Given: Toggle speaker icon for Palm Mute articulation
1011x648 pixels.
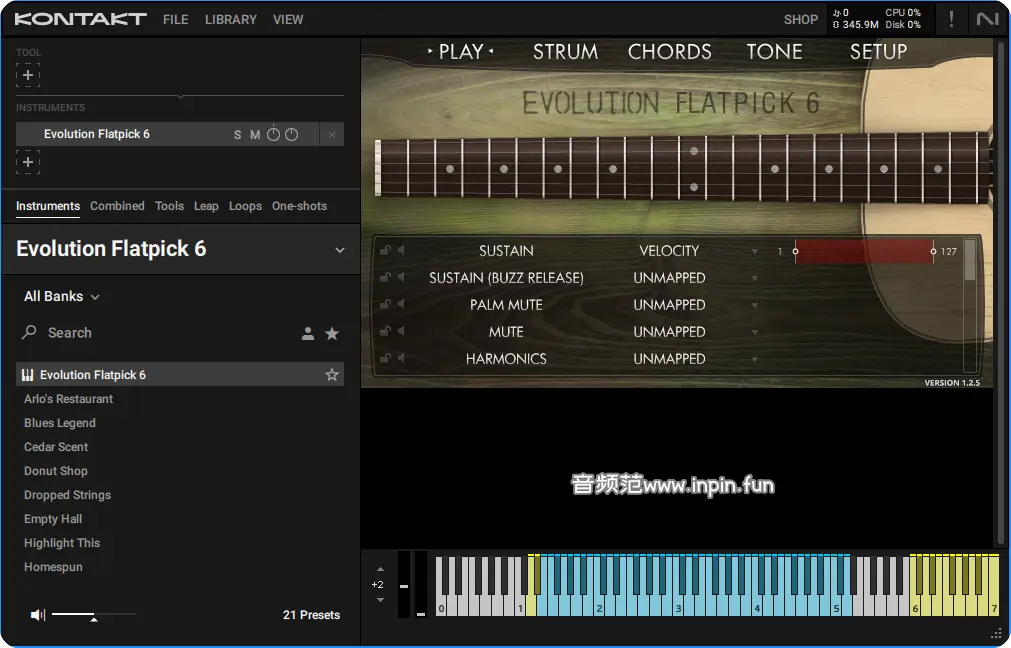Looking at the screenshot, I should coord(400,305).
